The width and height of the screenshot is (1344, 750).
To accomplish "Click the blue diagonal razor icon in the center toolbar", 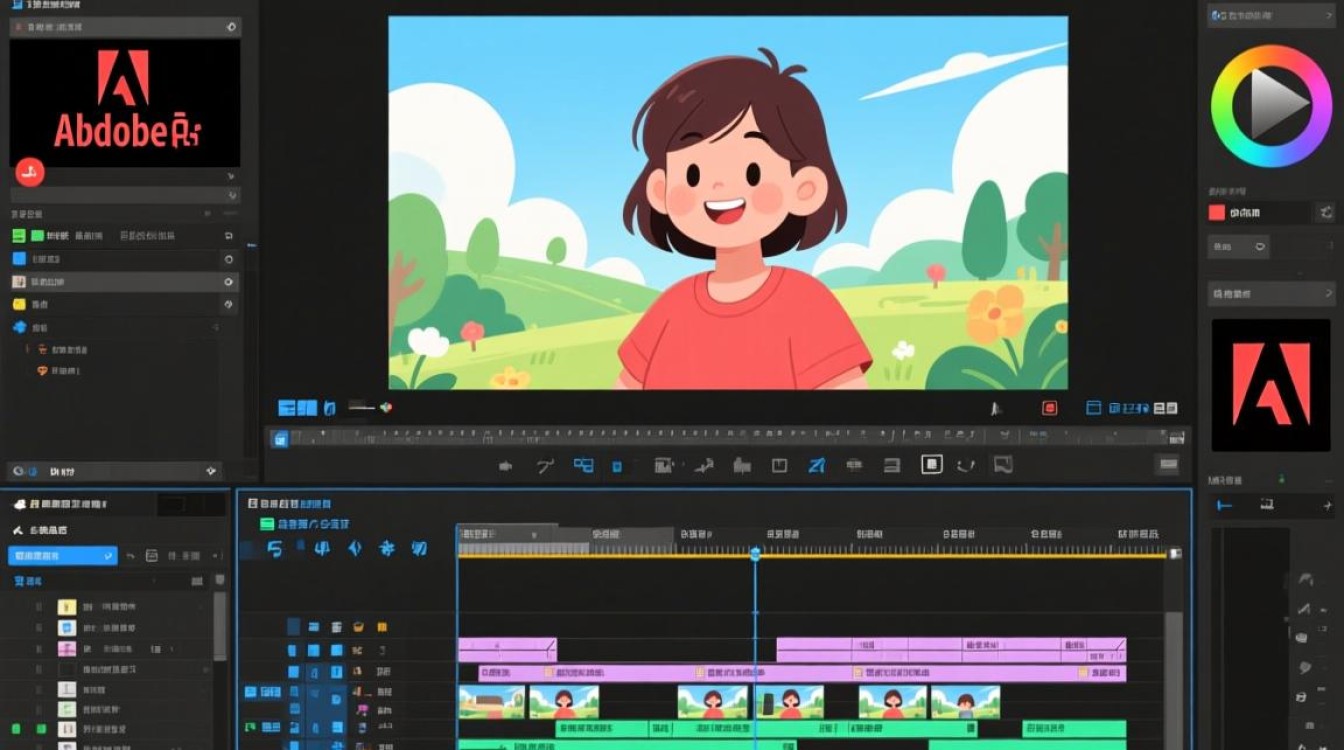I will click(x=817, y=465).
